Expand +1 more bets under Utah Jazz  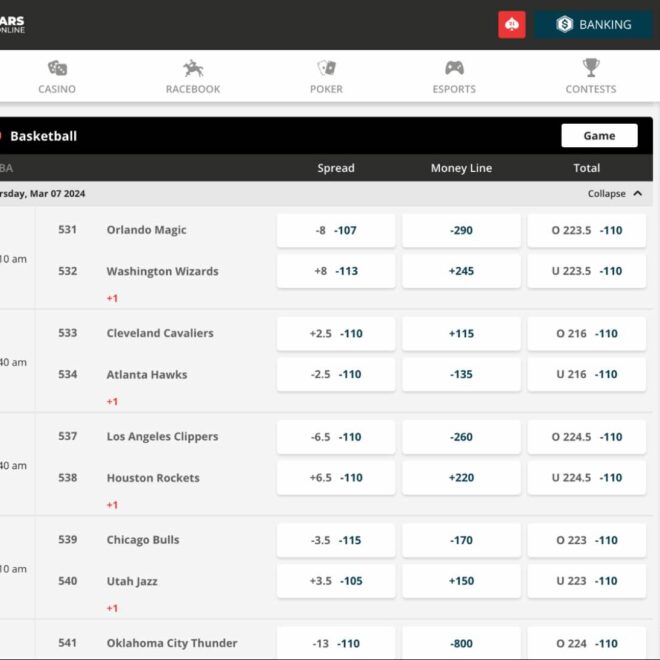112,608
